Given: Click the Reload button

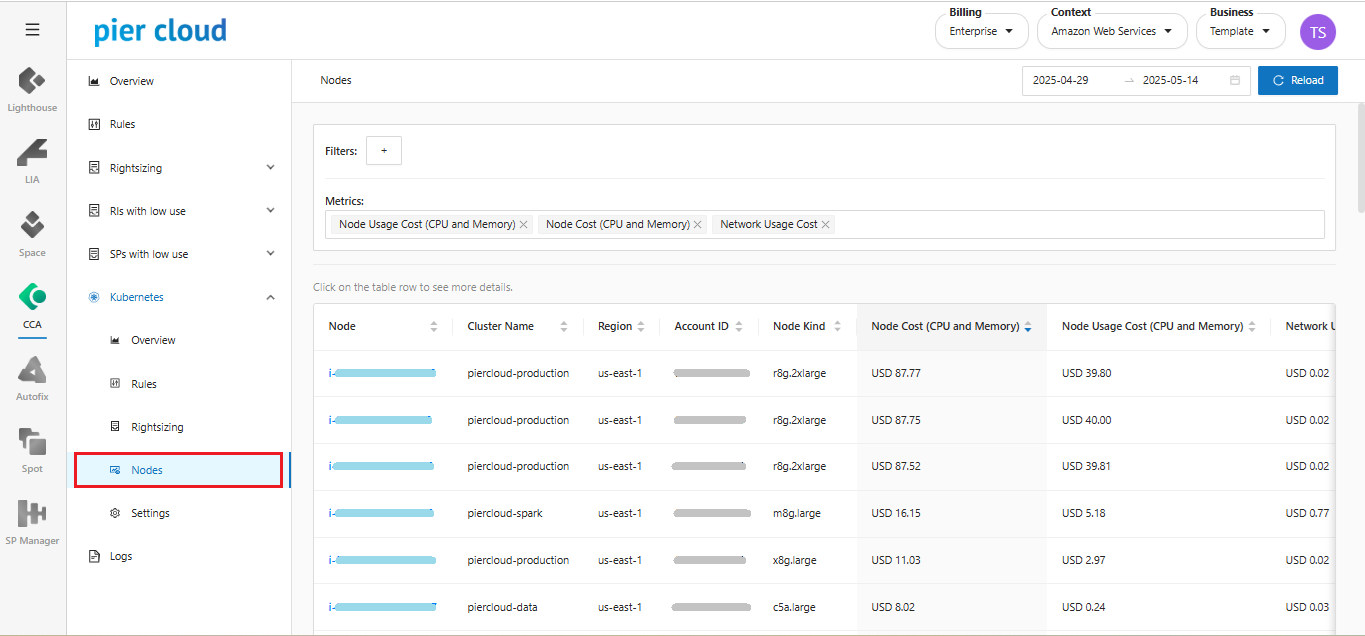Looking at the screenshot, I should [x=1297, y=81].
